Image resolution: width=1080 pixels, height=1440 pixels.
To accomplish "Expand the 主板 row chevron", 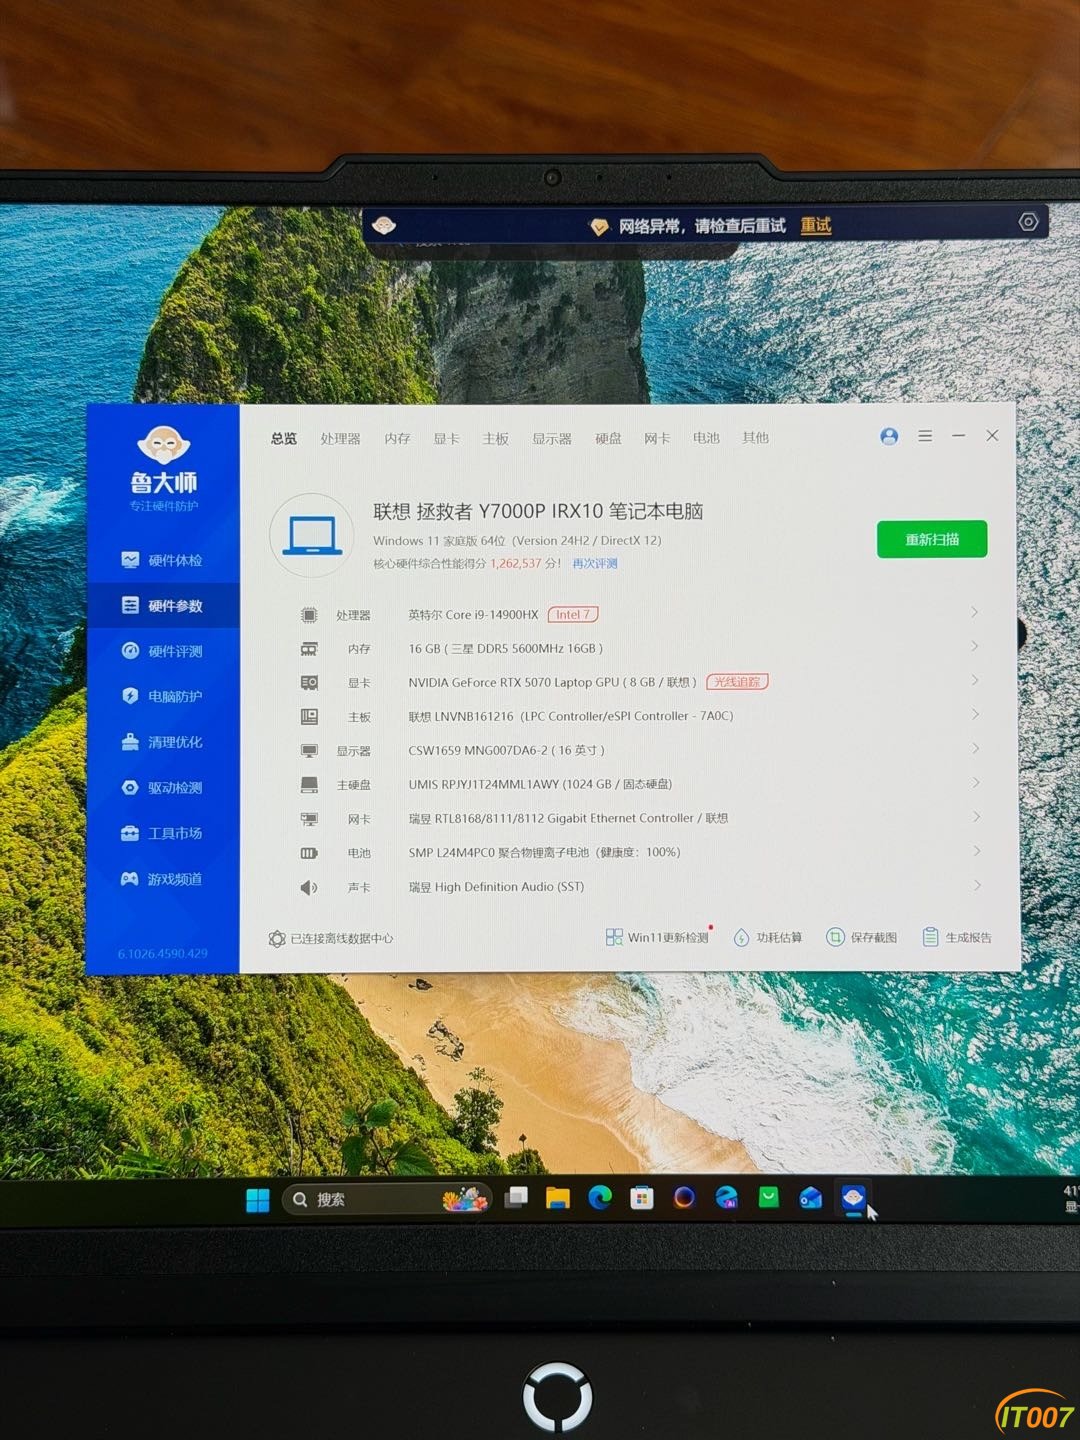I will (x=974, y=714).
